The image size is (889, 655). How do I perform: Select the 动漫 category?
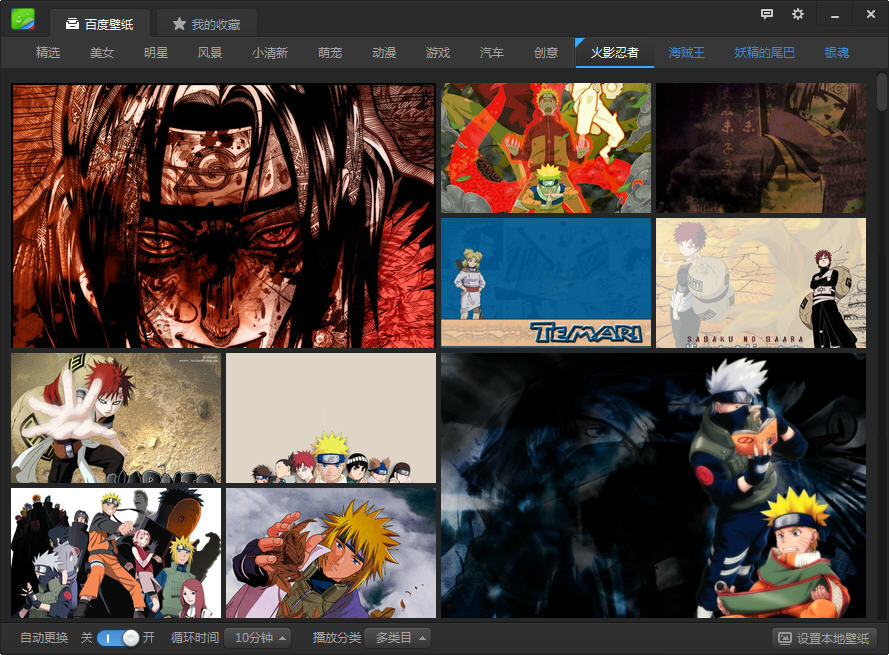click(x=384, y=53)
